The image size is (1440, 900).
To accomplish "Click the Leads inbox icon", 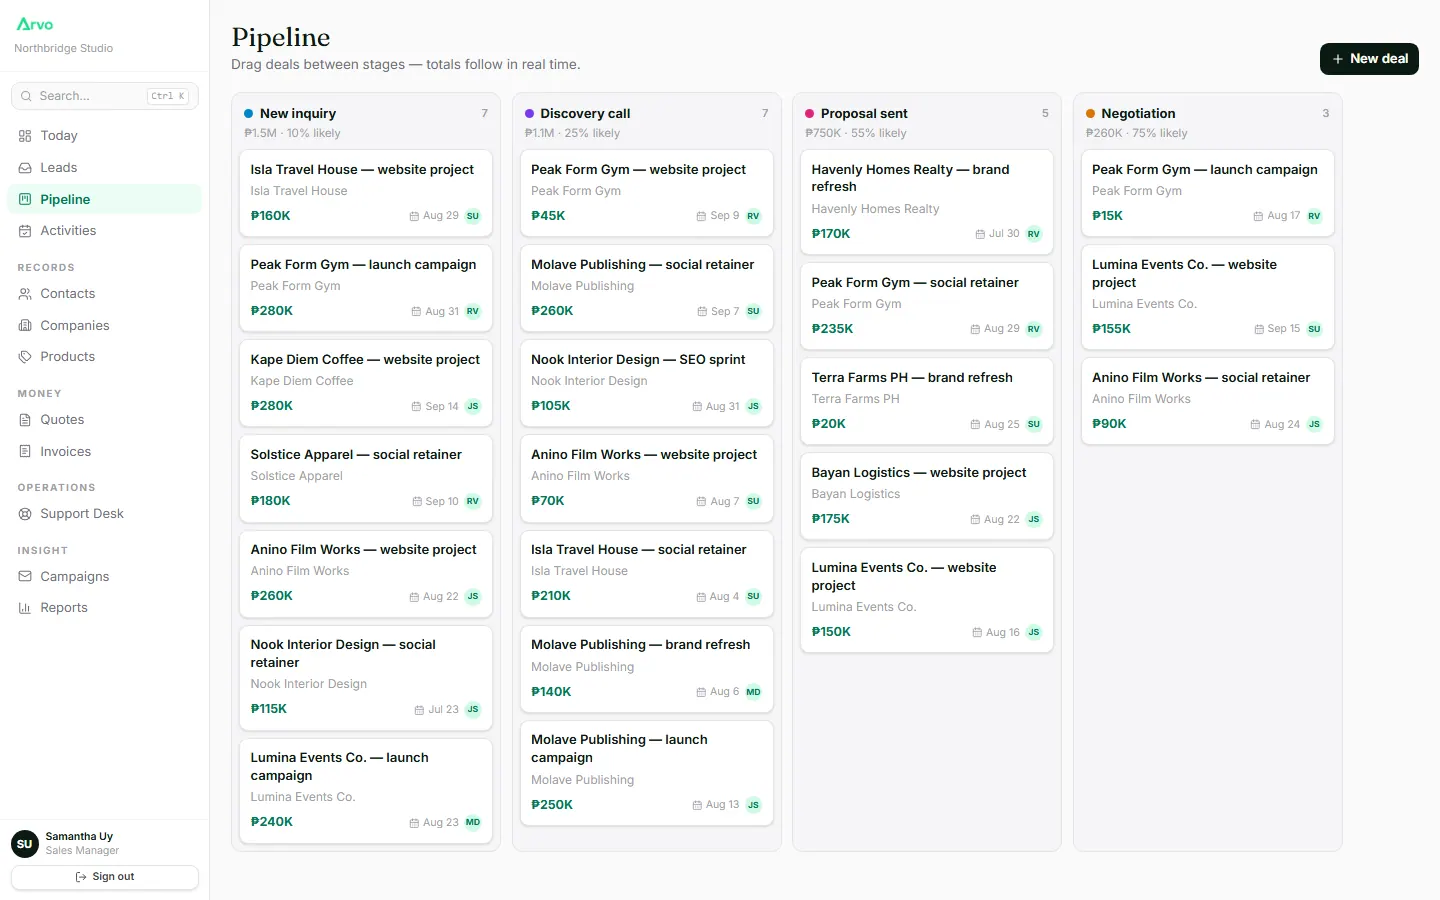I will point(25,168).
